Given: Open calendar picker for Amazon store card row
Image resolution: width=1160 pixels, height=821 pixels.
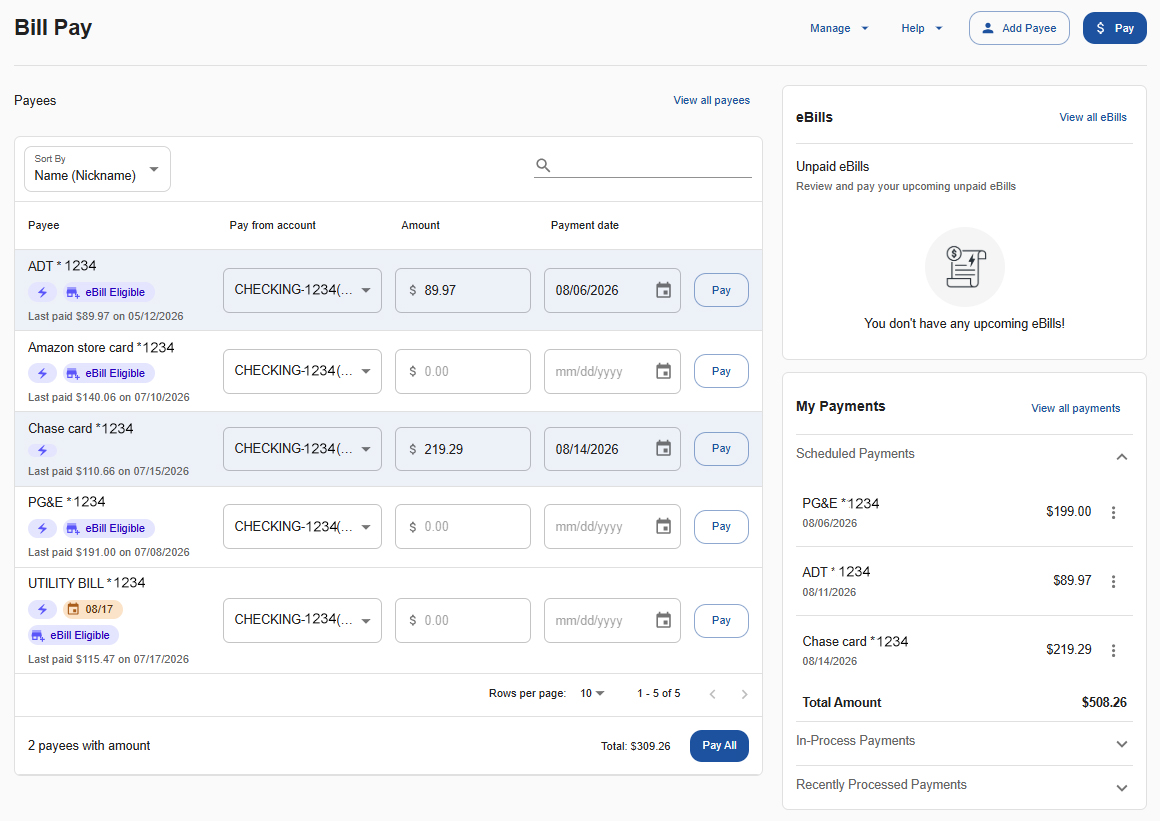Looking at the screenshot, I should point(664,371).
